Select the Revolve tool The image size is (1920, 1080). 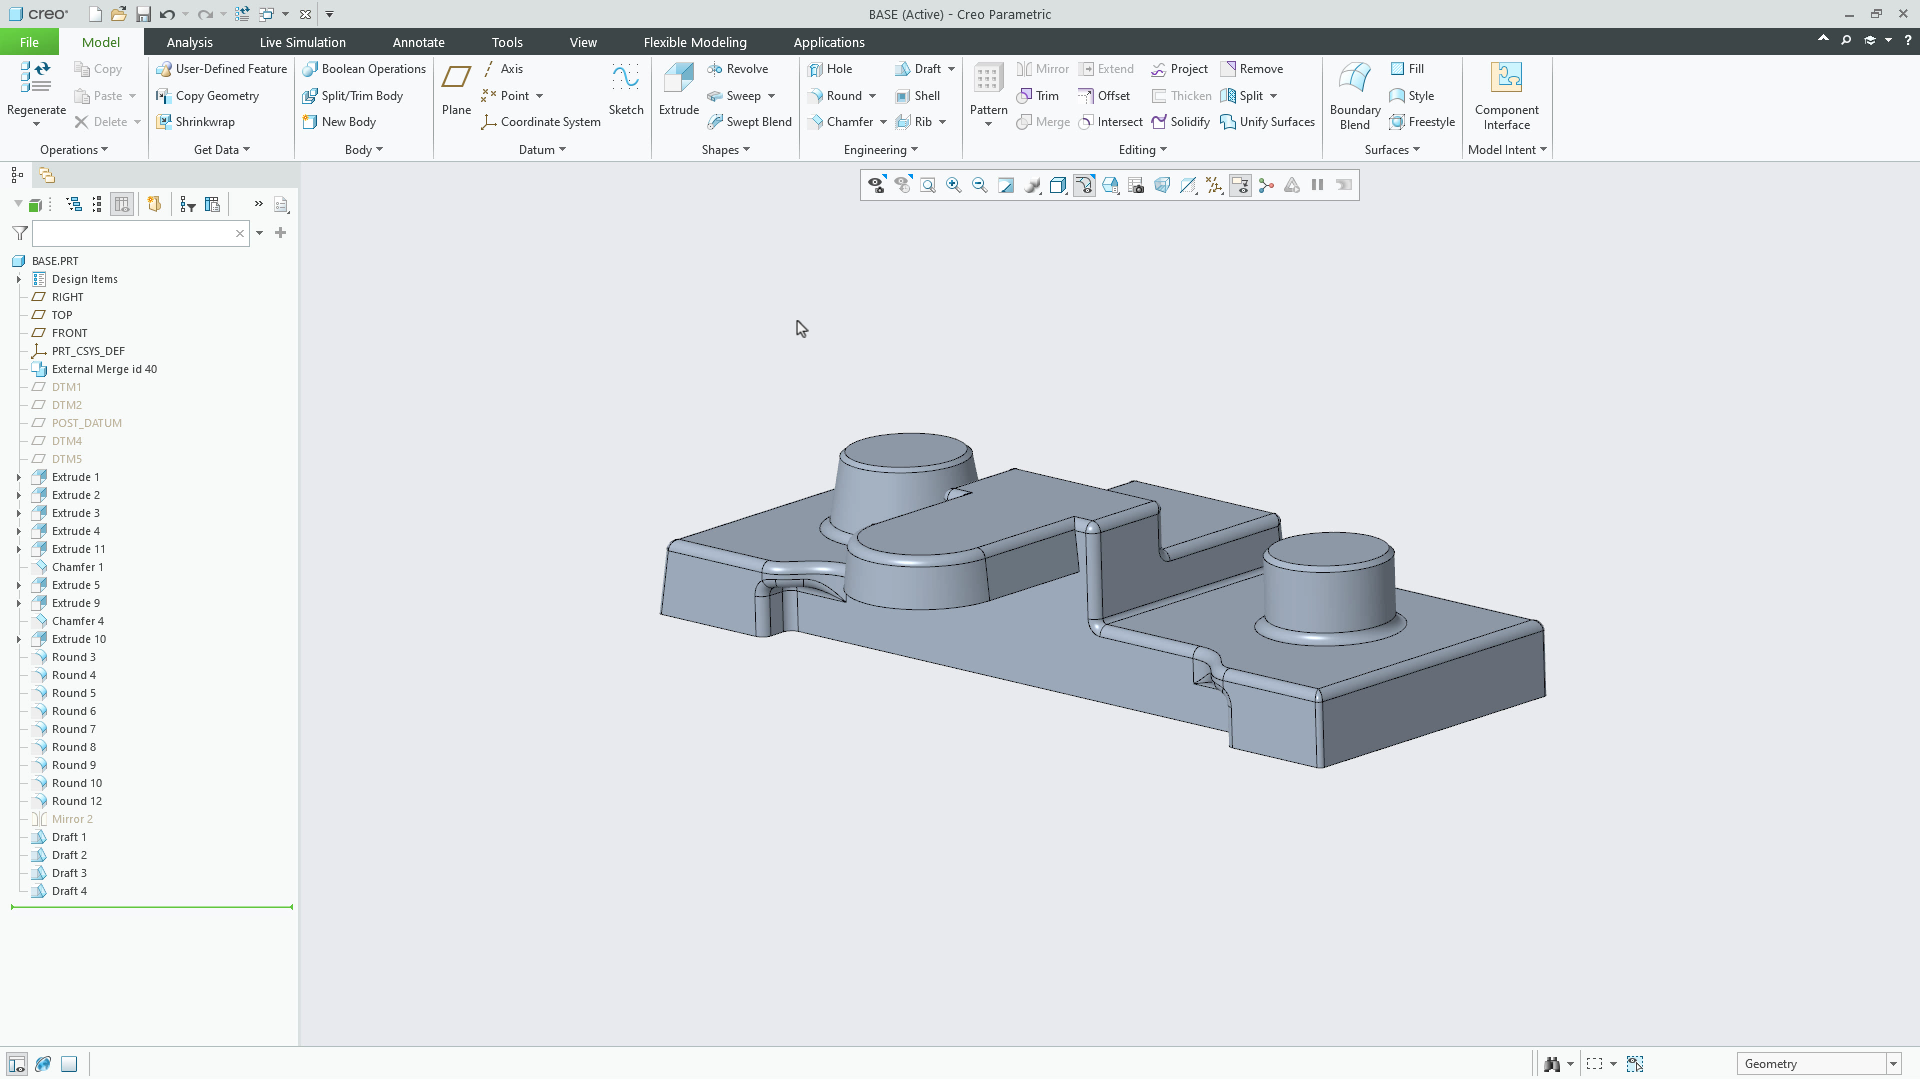(738, 69)
